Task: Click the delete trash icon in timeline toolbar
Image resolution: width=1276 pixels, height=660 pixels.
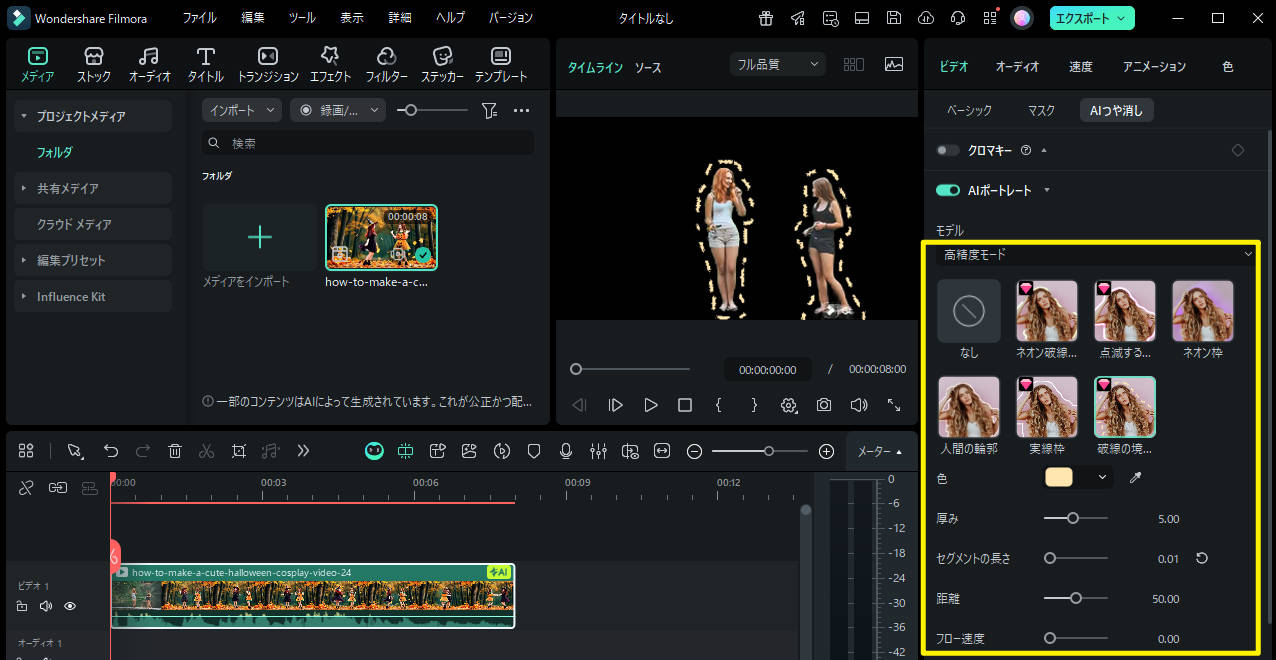Action: tap(174, 451)
